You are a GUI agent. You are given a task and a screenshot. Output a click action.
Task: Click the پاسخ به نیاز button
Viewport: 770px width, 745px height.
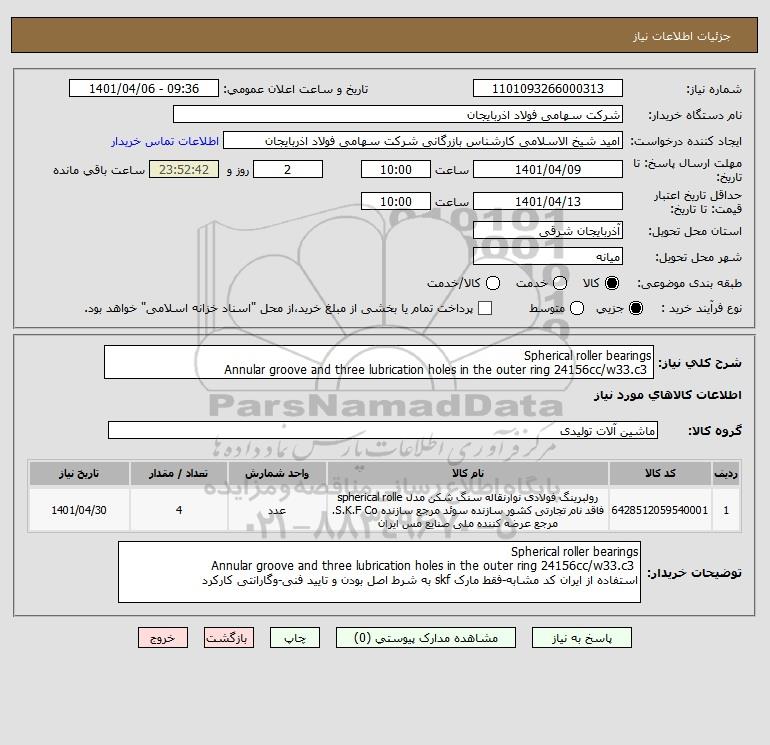(581, 637)
